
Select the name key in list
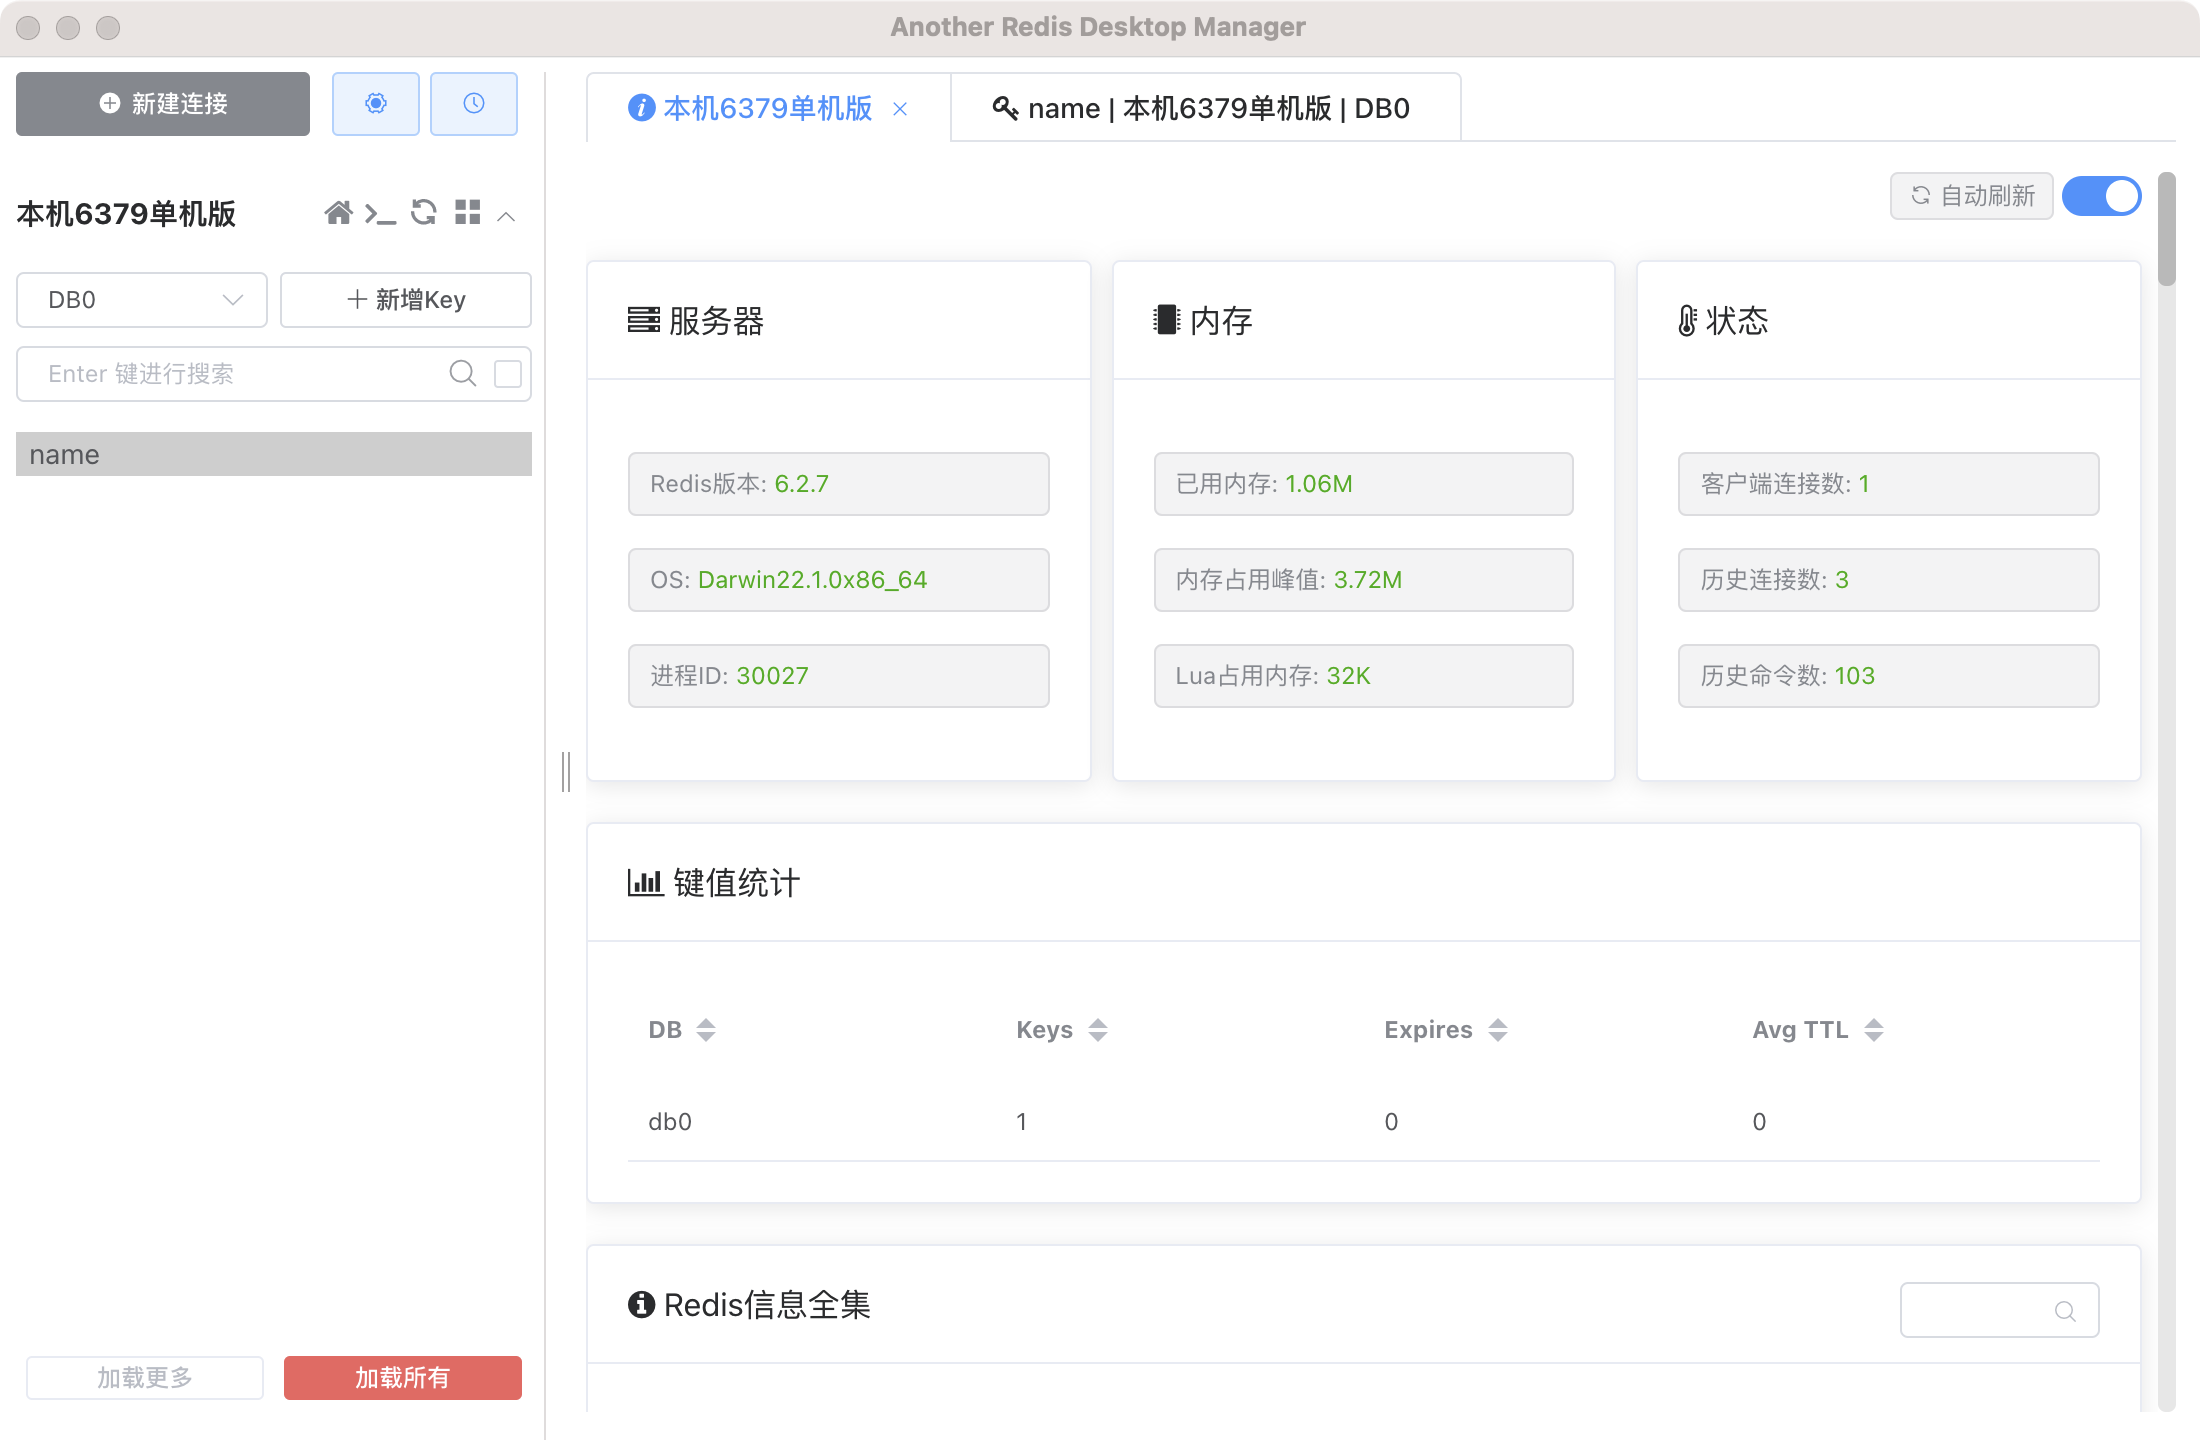[x=273, y=454]
